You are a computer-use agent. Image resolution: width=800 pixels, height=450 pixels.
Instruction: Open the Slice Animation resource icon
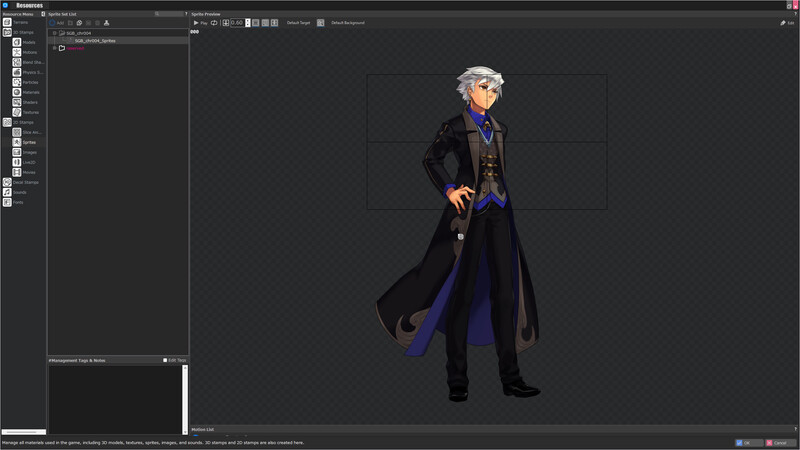click(17, 132)
